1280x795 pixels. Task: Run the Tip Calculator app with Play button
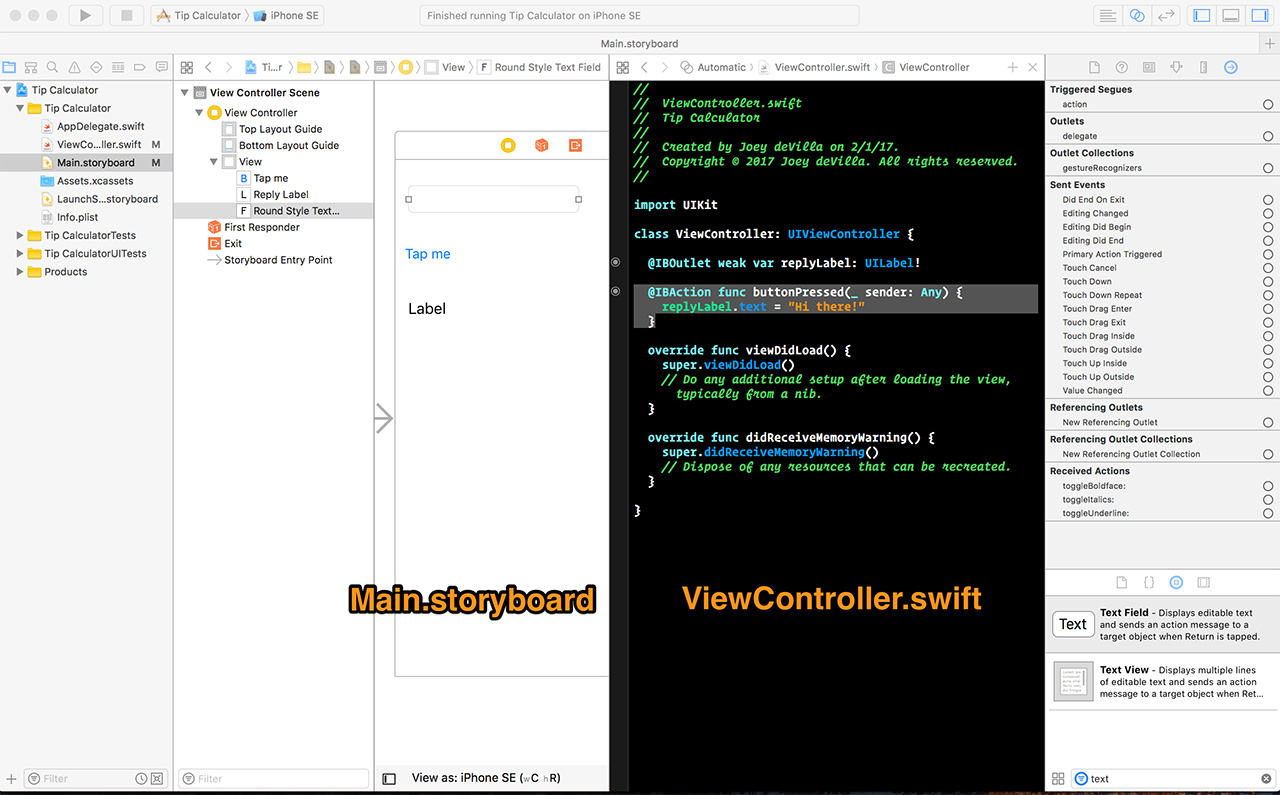point(86,15)
